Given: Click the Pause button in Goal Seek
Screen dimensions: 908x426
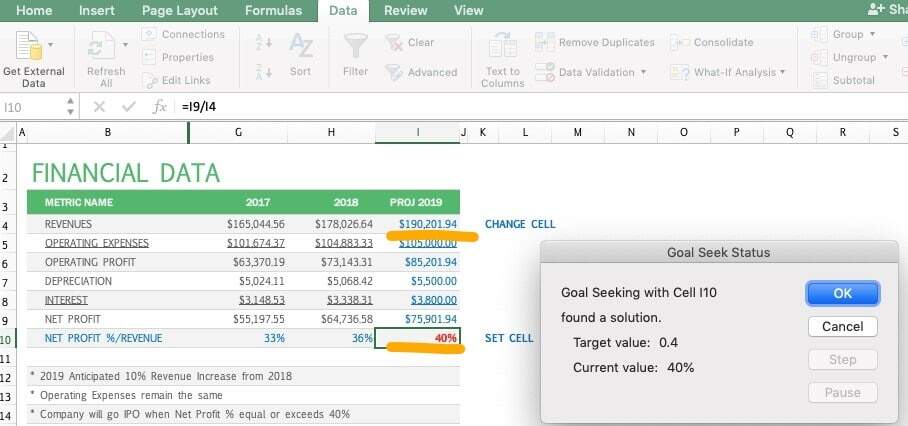Looking at the screenshot, I should [843, 392].
